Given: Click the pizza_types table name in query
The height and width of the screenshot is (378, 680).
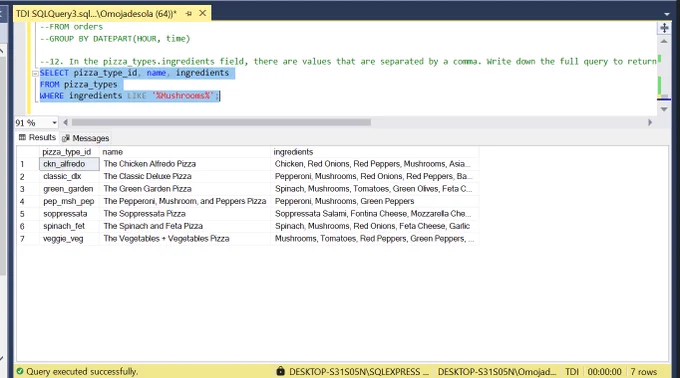Looking at the screenshot, I should click(91, 85).
